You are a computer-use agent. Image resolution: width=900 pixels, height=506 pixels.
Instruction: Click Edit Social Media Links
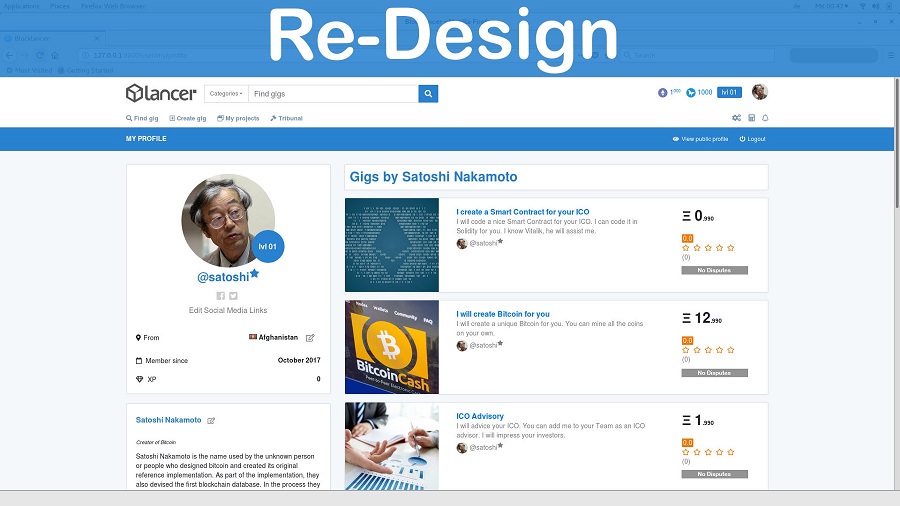[x=228, y=310]
